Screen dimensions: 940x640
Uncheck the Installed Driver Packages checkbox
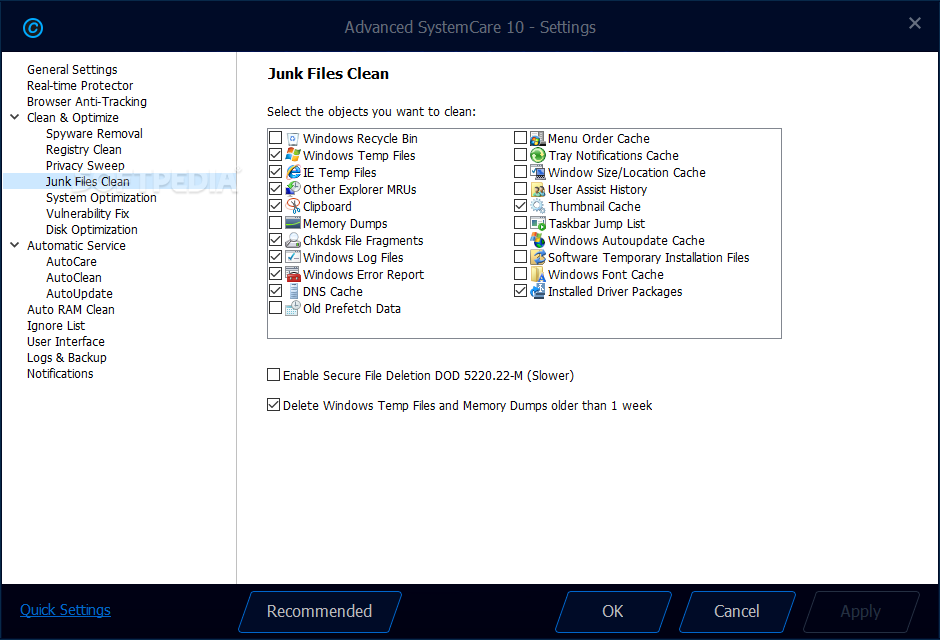click(520, 291)
